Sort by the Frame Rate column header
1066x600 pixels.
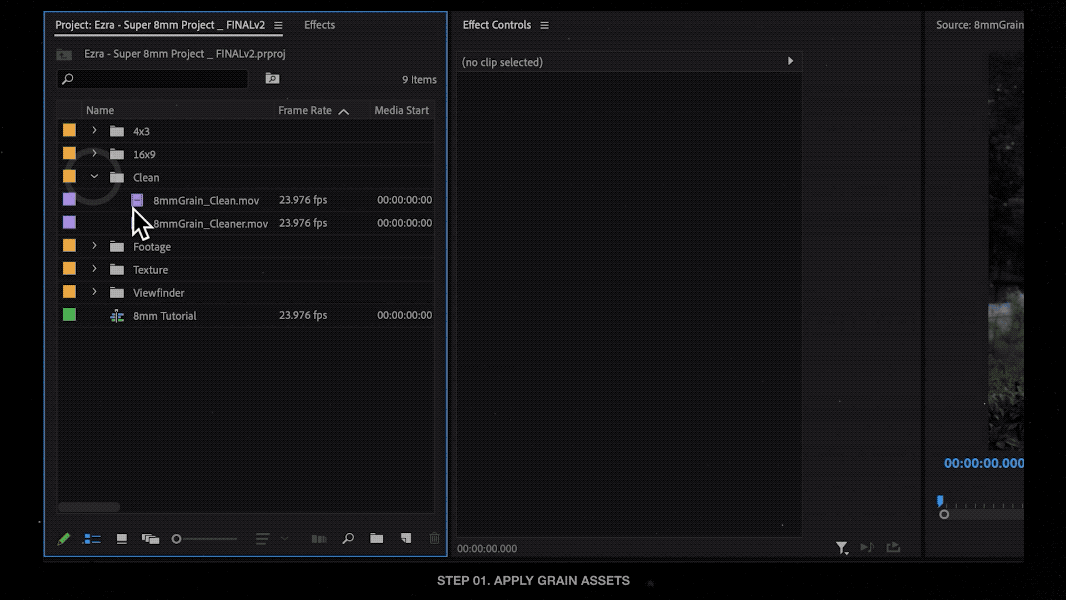pos(305,110)
